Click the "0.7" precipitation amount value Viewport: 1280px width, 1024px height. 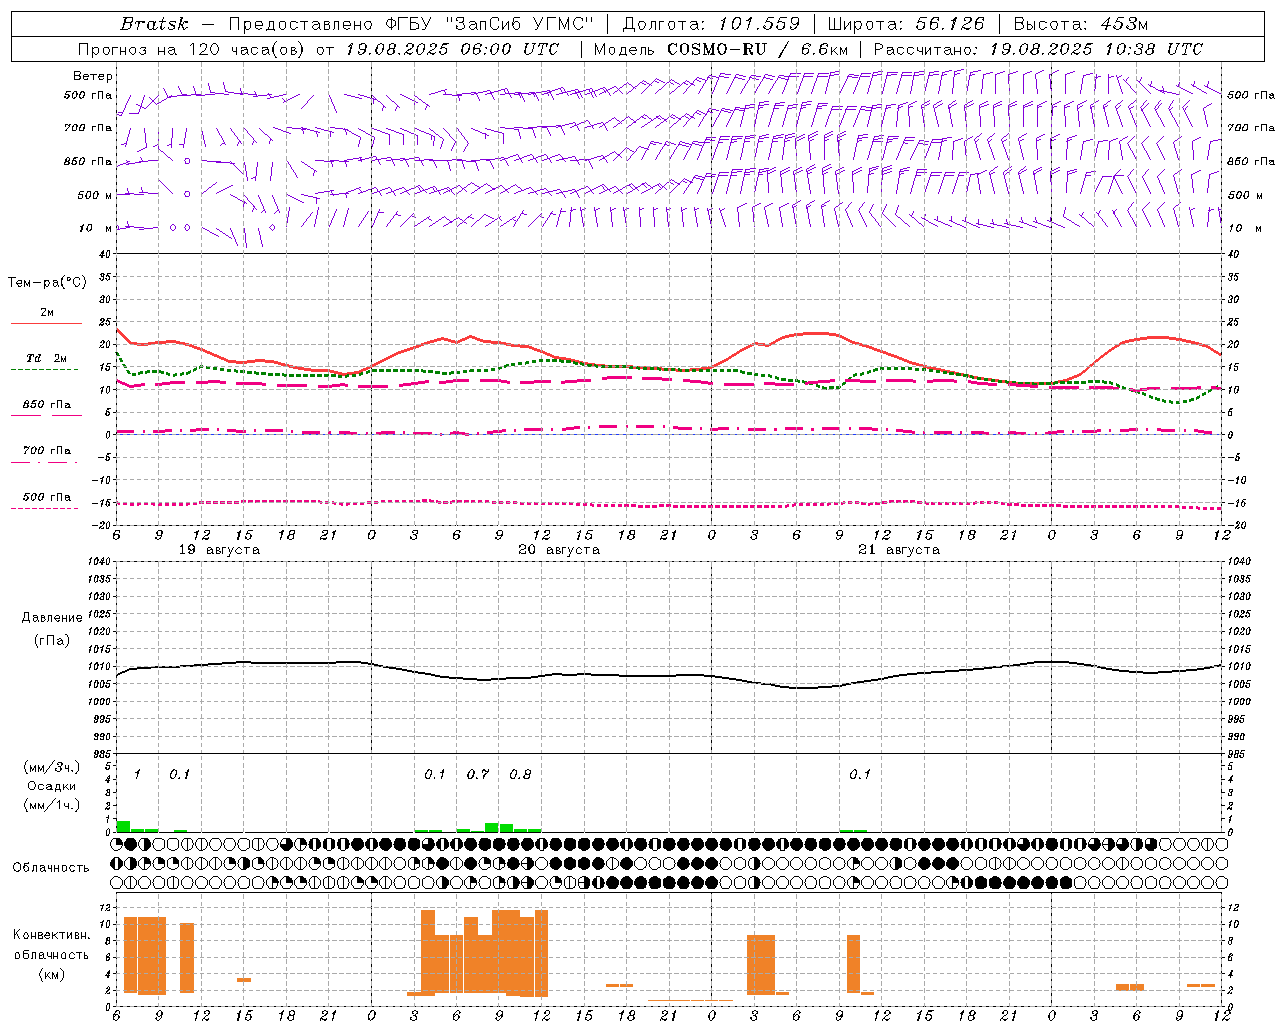pyautogui.click(x=478, y=775)
